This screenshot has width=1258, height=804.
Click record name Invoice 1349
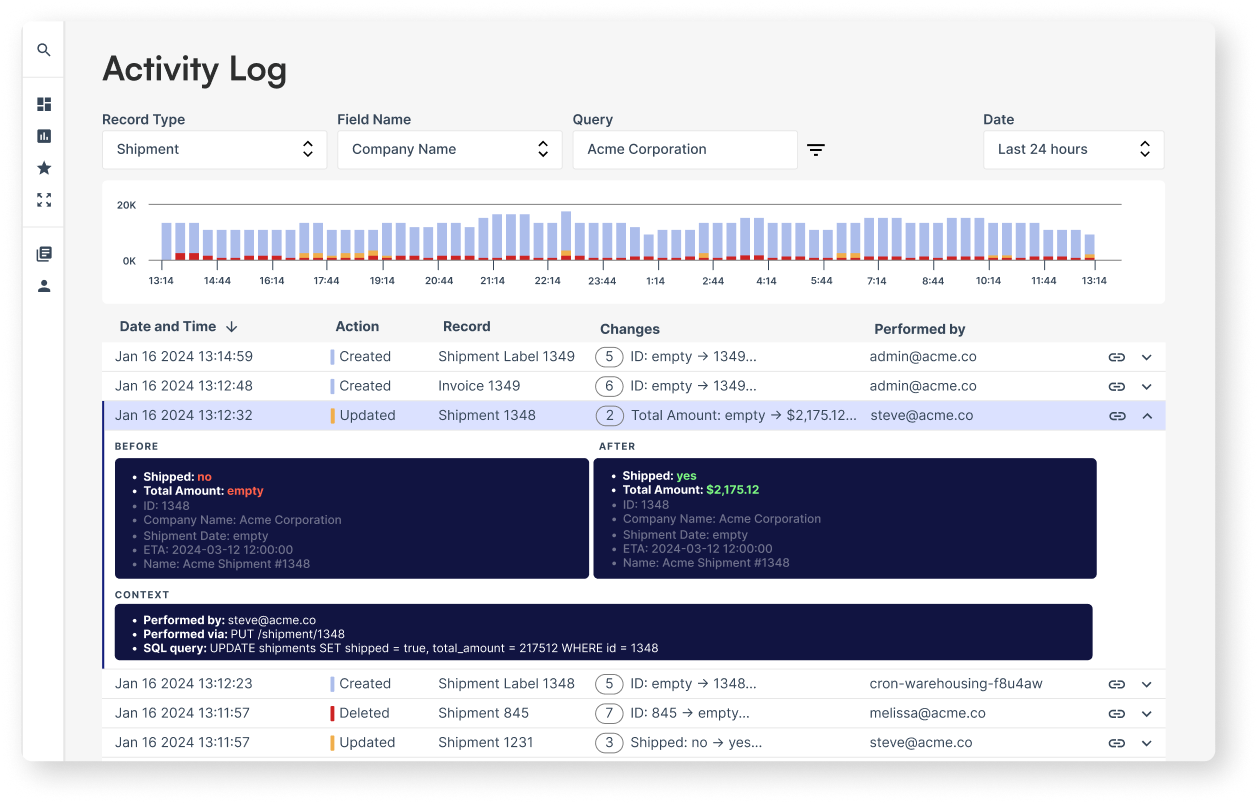point(479,385)
